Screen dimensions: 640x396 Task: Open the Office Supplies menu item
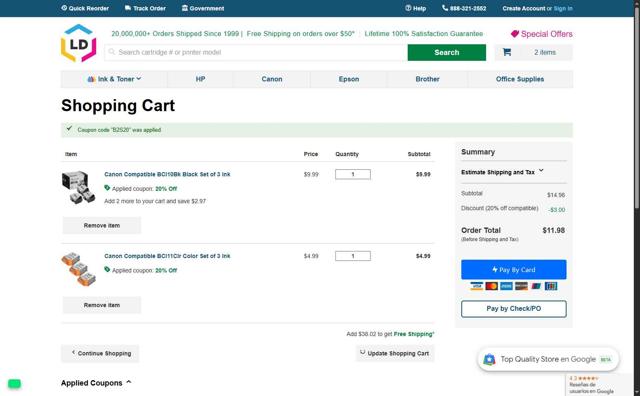coord(520,79)
